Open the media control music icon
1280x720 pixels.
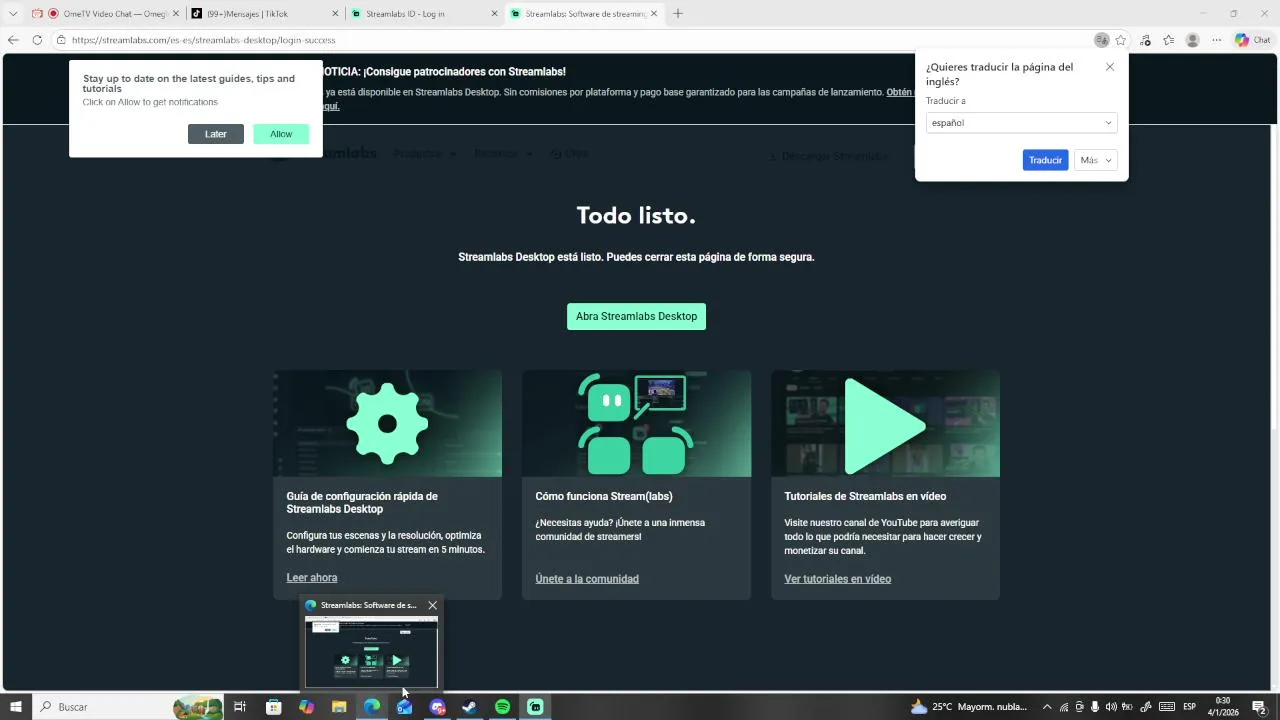pos(1145,40)
